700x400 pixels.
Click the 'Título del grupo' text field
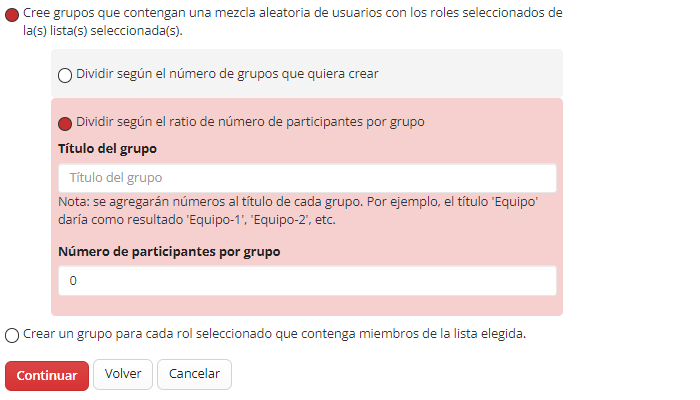coord(307,178)
